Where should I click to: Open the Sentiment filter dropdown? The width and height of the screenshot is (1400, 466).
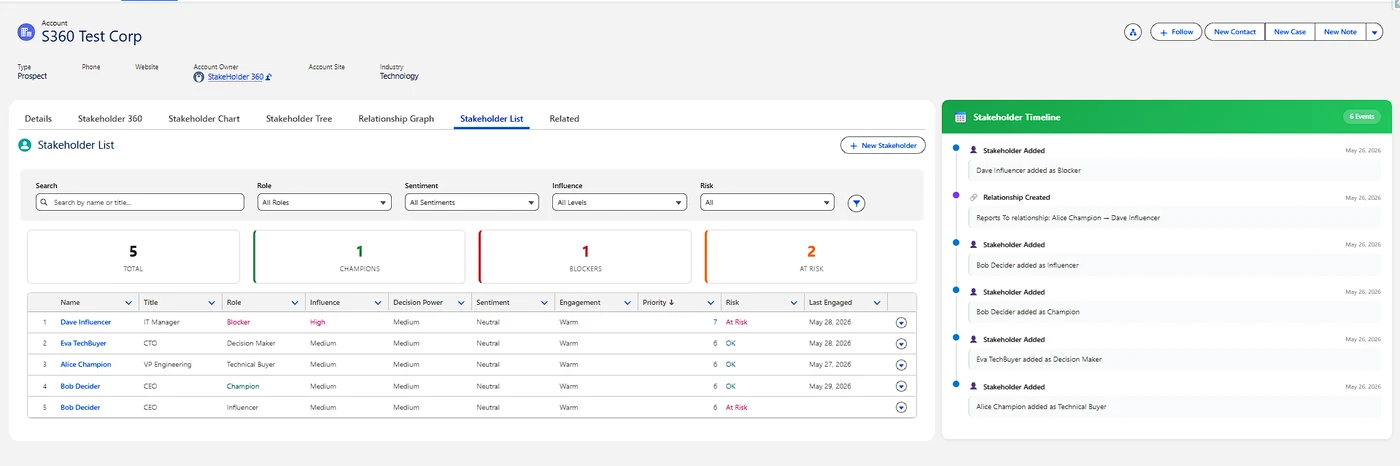point(472,202)
